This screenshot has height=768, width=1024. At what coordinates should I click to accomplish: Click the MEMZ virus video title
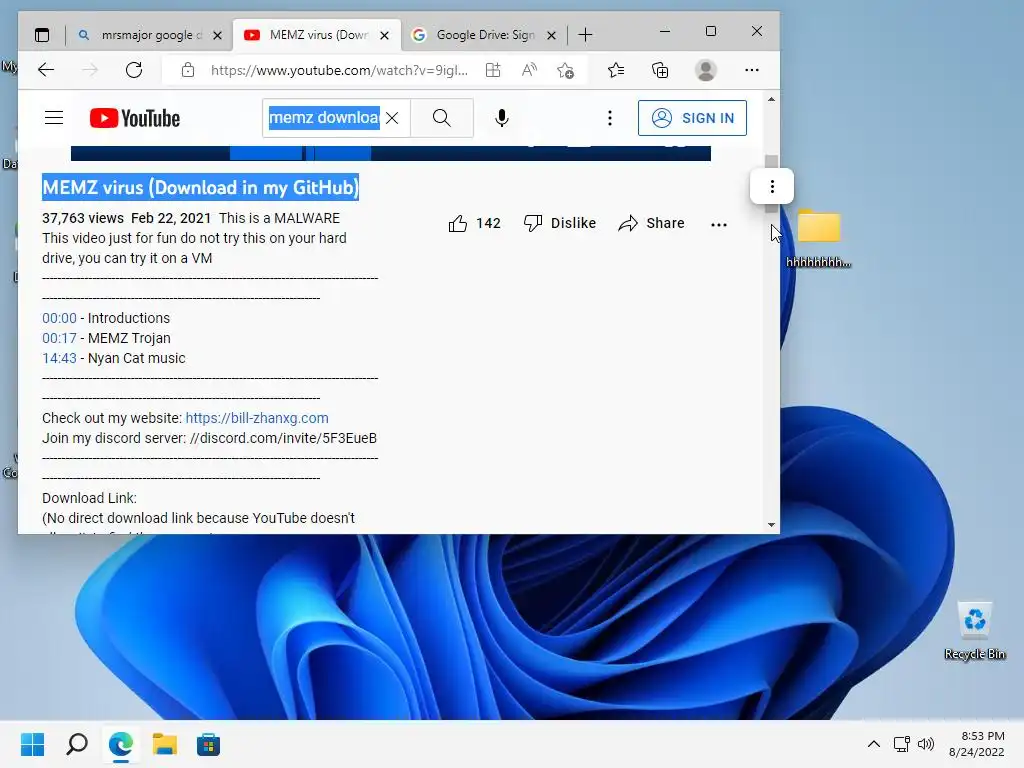pos(200,187)
